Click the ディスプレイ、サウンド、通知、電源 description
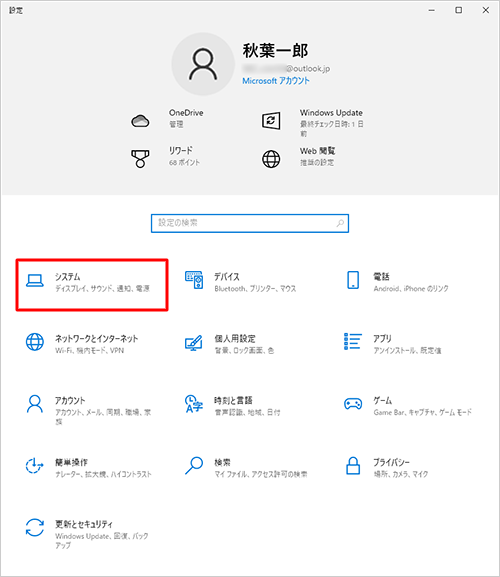 (x=102, y=288)
